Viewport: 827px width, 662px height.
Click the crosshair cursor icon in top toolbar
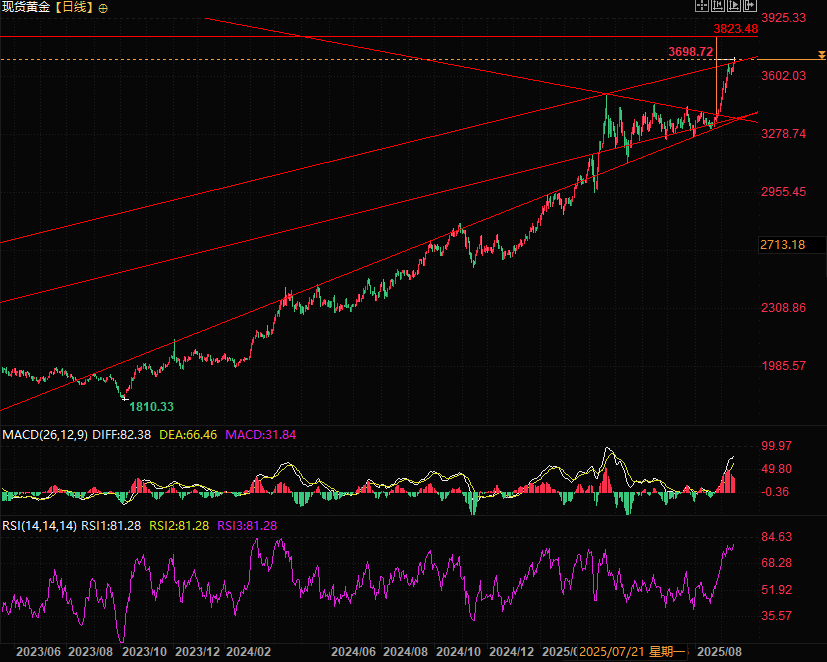(701, 6)
